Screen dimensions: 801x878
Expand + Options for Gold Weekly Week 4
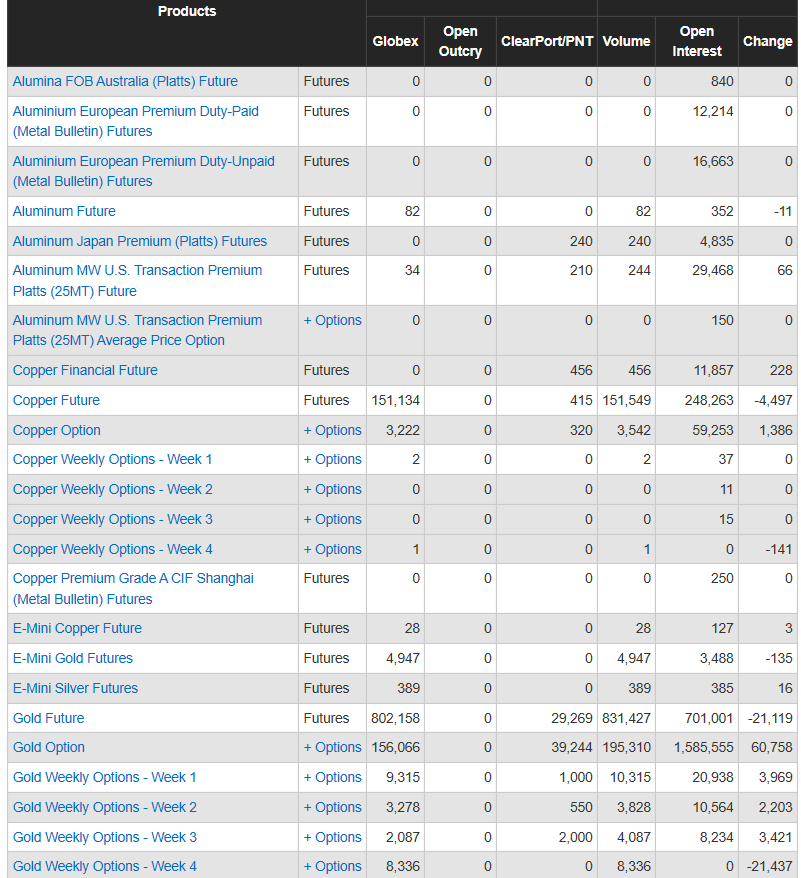pyautogui.click(x=332, y=866)
